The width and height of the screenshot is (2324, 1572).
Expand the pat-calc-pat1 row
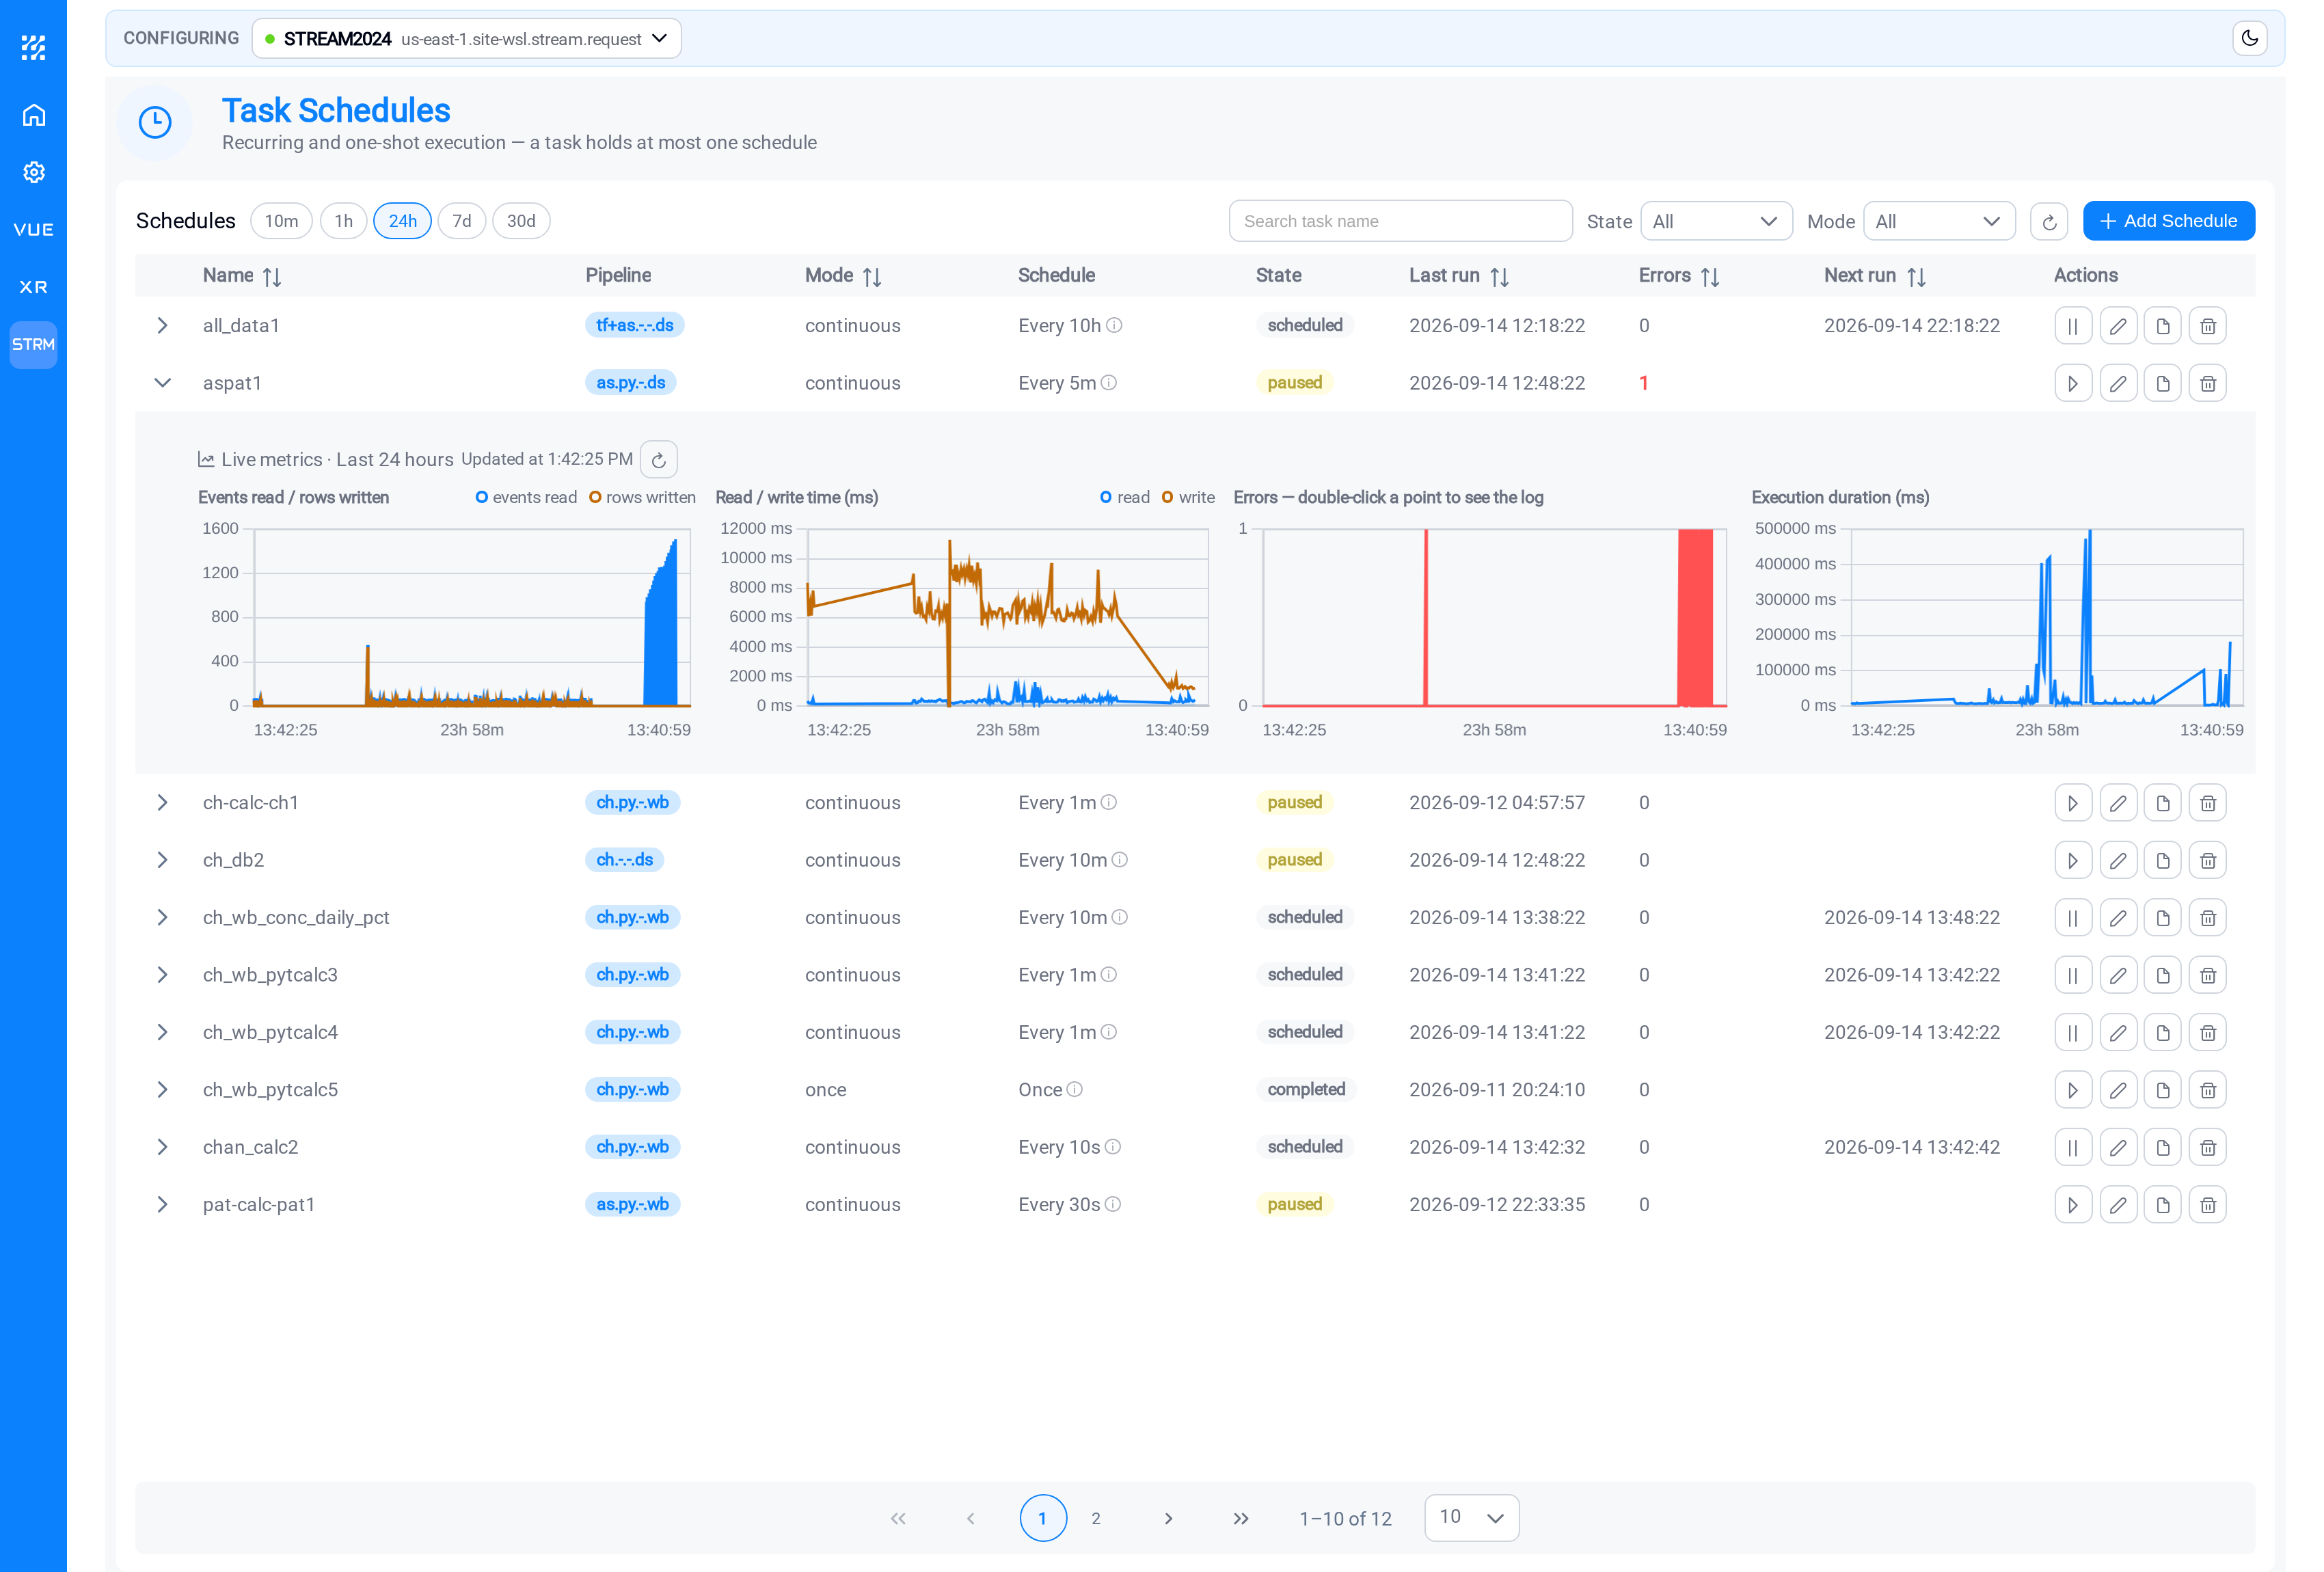tap(162, 1205)
